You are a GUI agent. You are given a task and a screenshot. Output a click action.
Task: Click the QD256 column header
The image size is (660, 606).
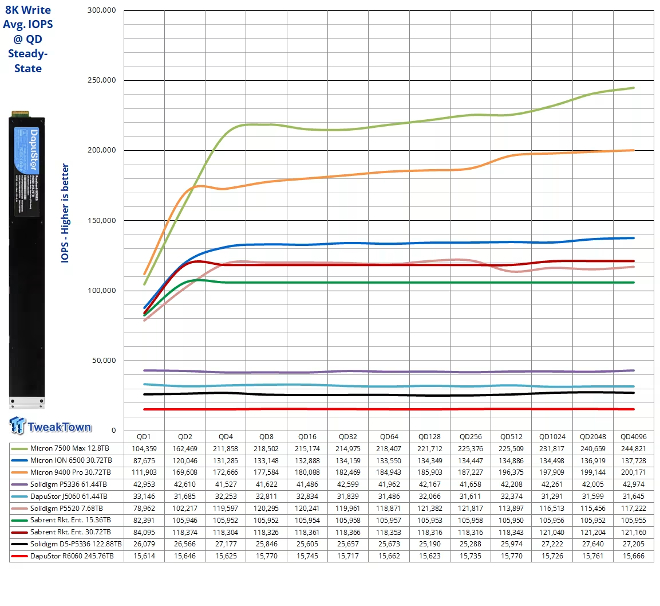(470, 437)
